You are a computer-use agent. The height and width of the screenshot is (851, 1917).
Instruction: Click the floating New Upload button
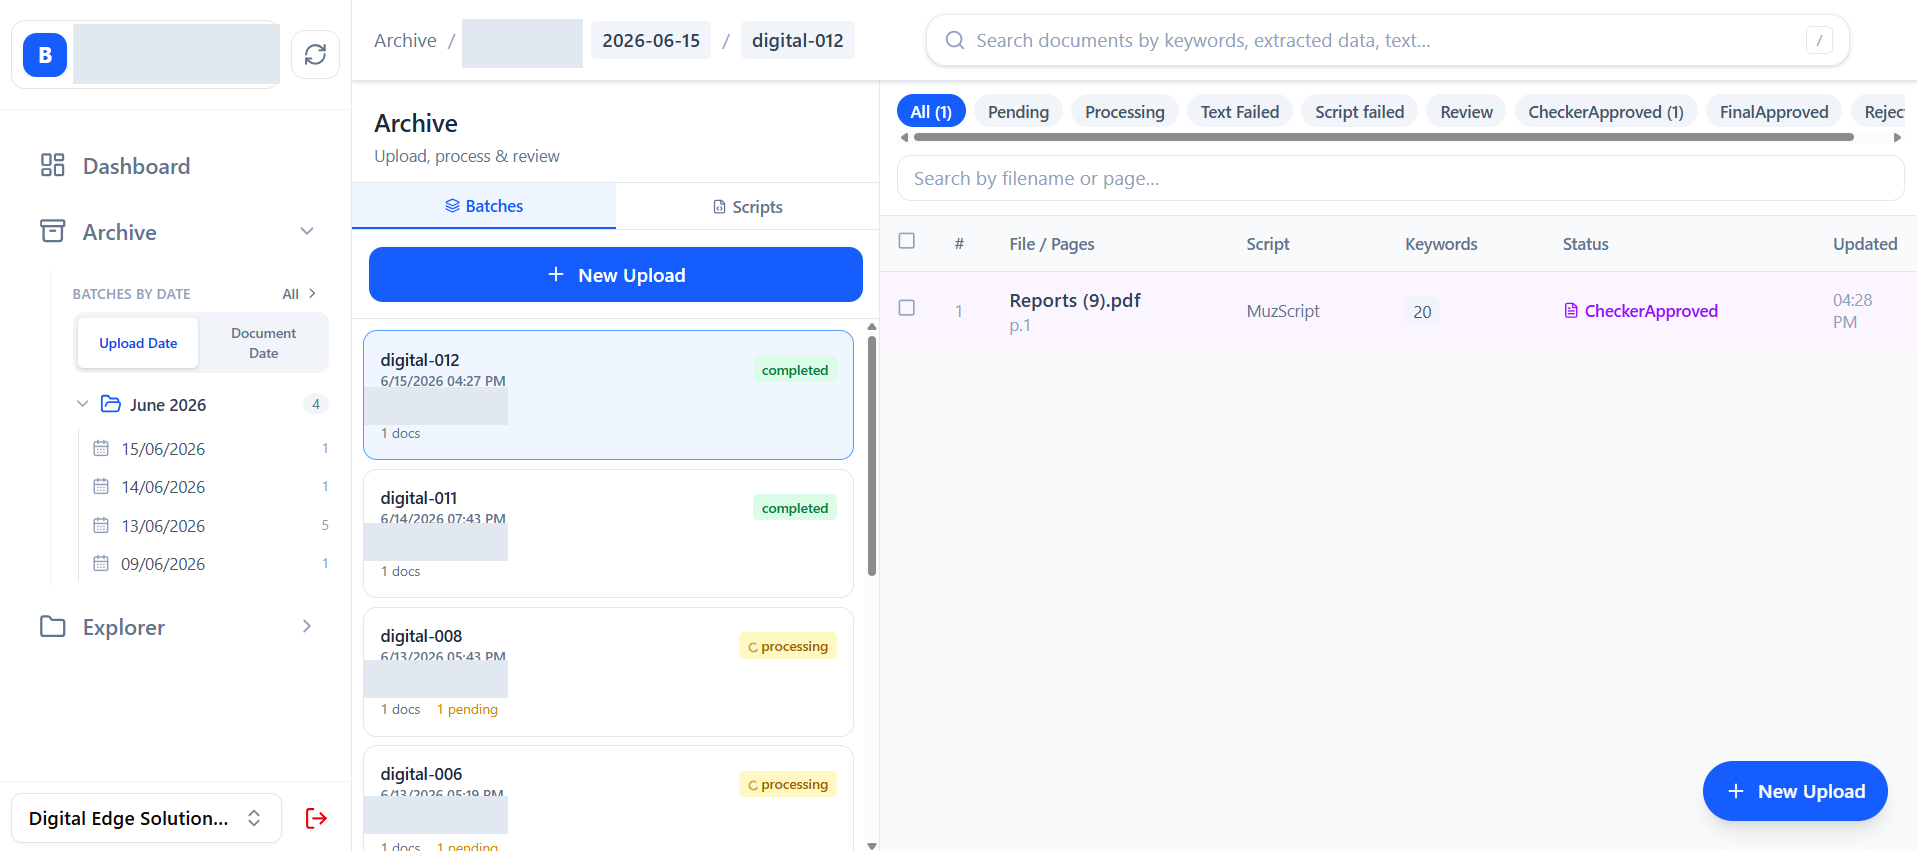coord(1795,791)
